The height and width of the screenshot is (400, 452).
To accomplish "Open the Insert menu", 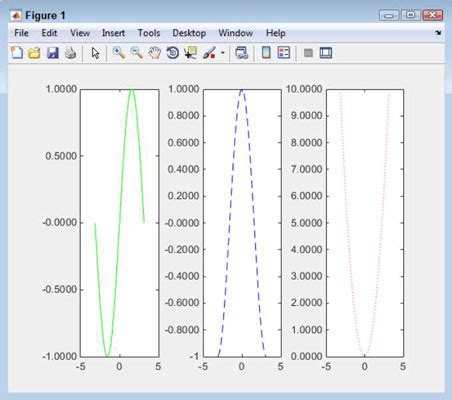I will [113, 33].
